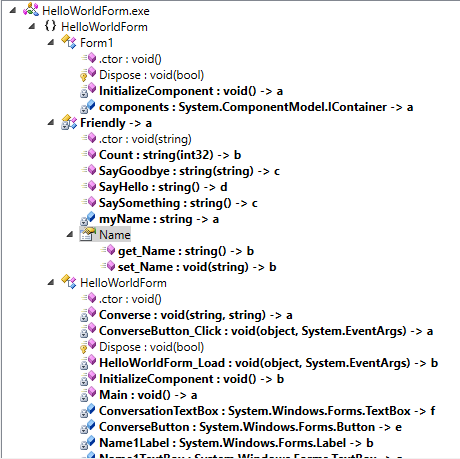This screenshot has width=460, height=459.
Task: Select the get_Name method item
Action: pyautogui.click(x=186, y=251)
